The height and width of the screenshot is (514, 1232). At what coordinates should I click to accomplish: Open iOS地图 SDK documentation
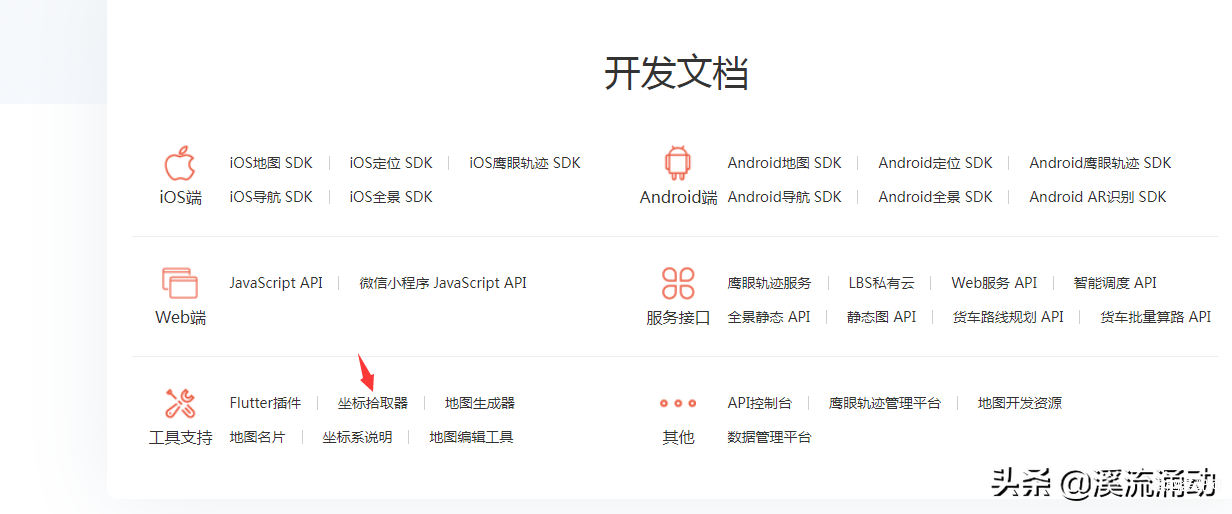pyautogui.click(x=271, y=163)
